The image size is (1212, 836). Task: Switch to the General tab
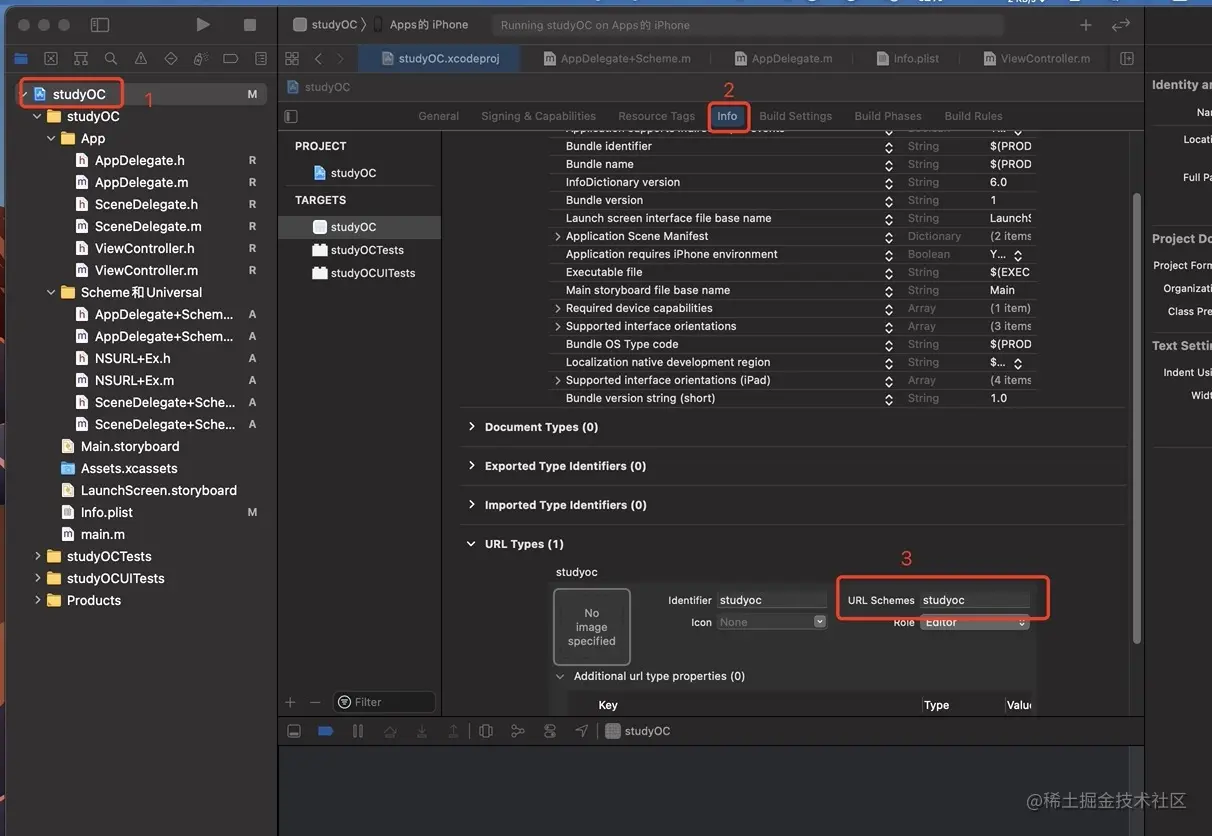coord(439,116)
